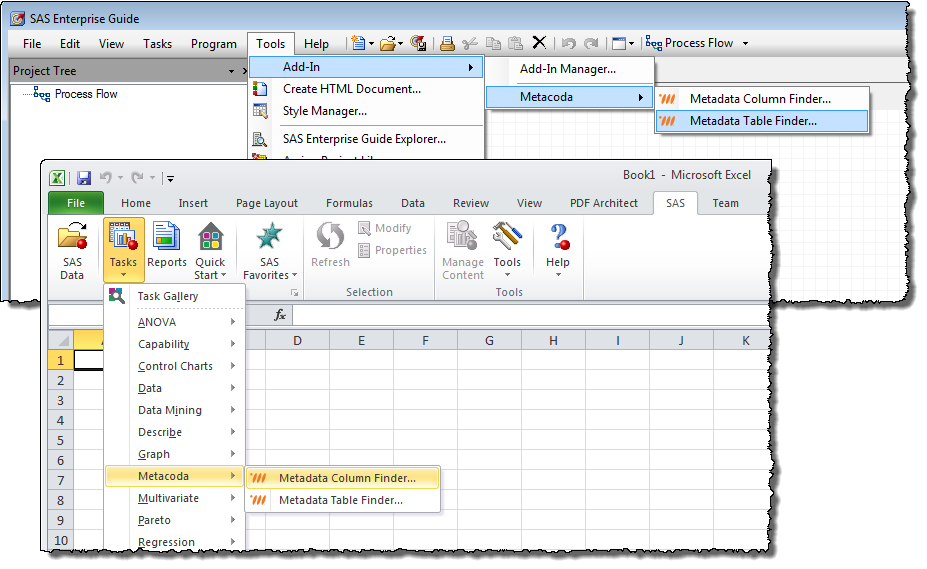
Task: Click Reports icon in SAS ribbon
Action: [x=167, y=237]
